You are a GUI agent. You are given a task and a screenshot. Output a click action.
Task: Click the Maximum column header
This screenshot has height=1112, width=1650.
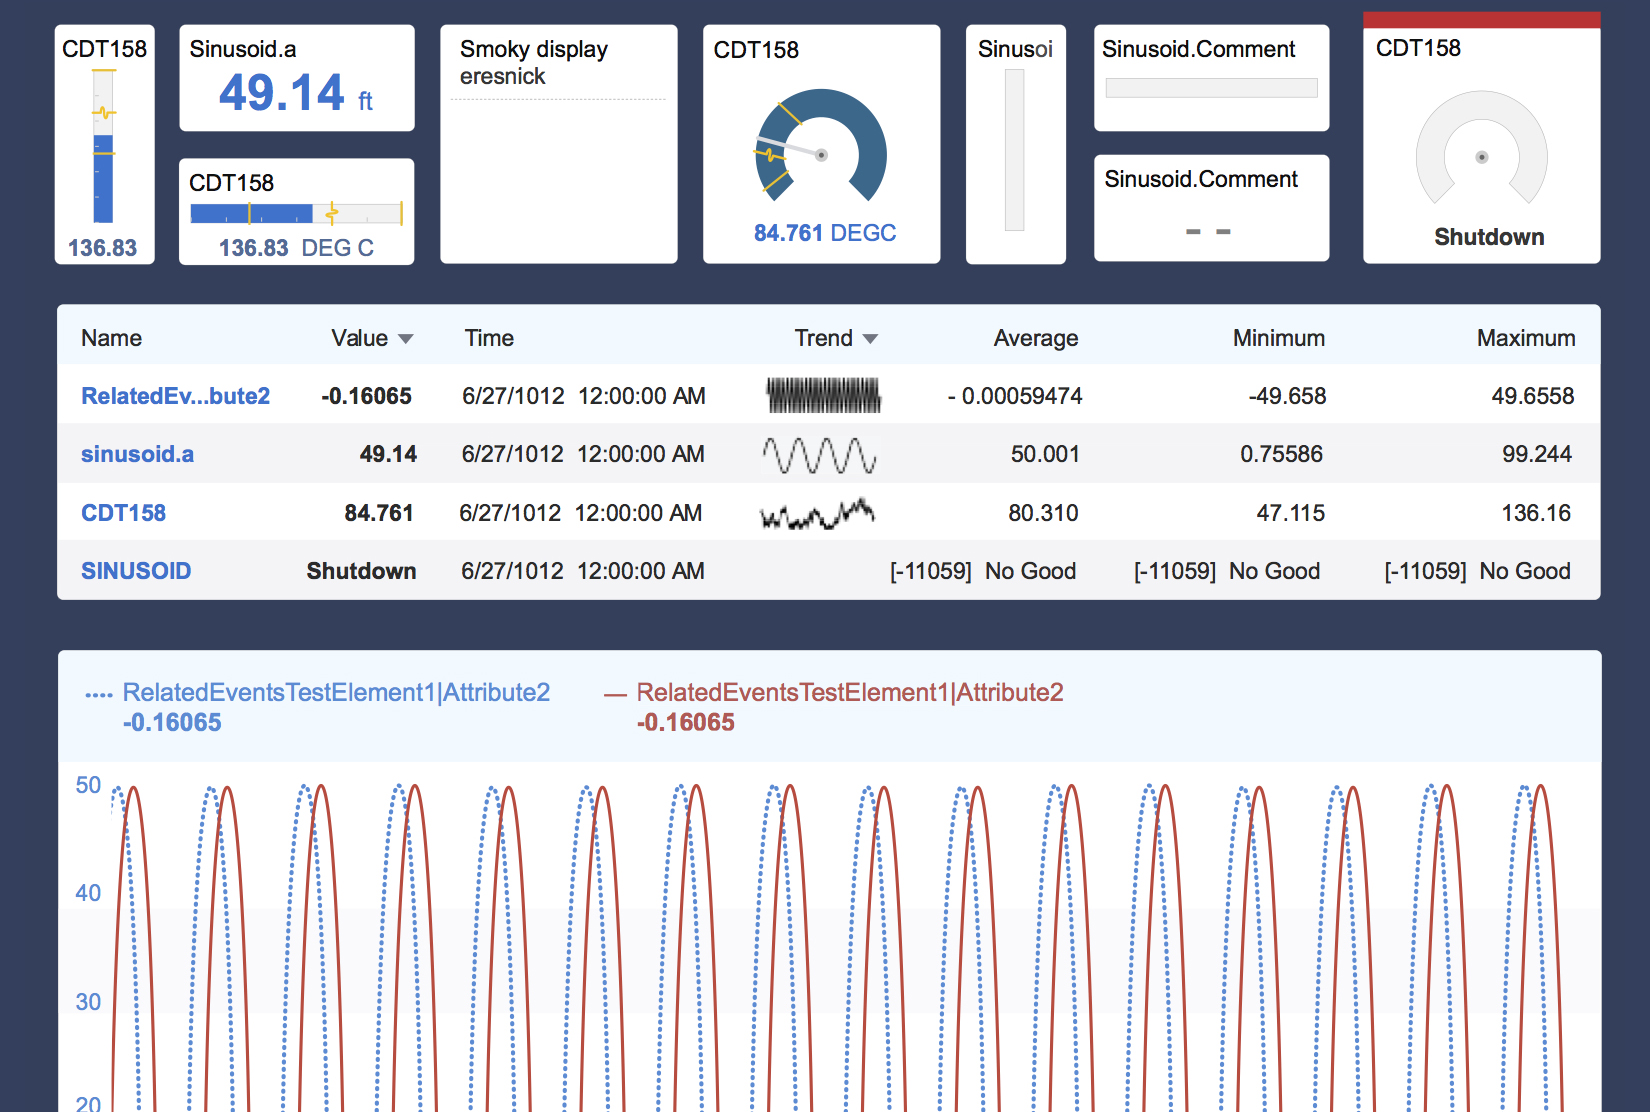pos(1526,338)
